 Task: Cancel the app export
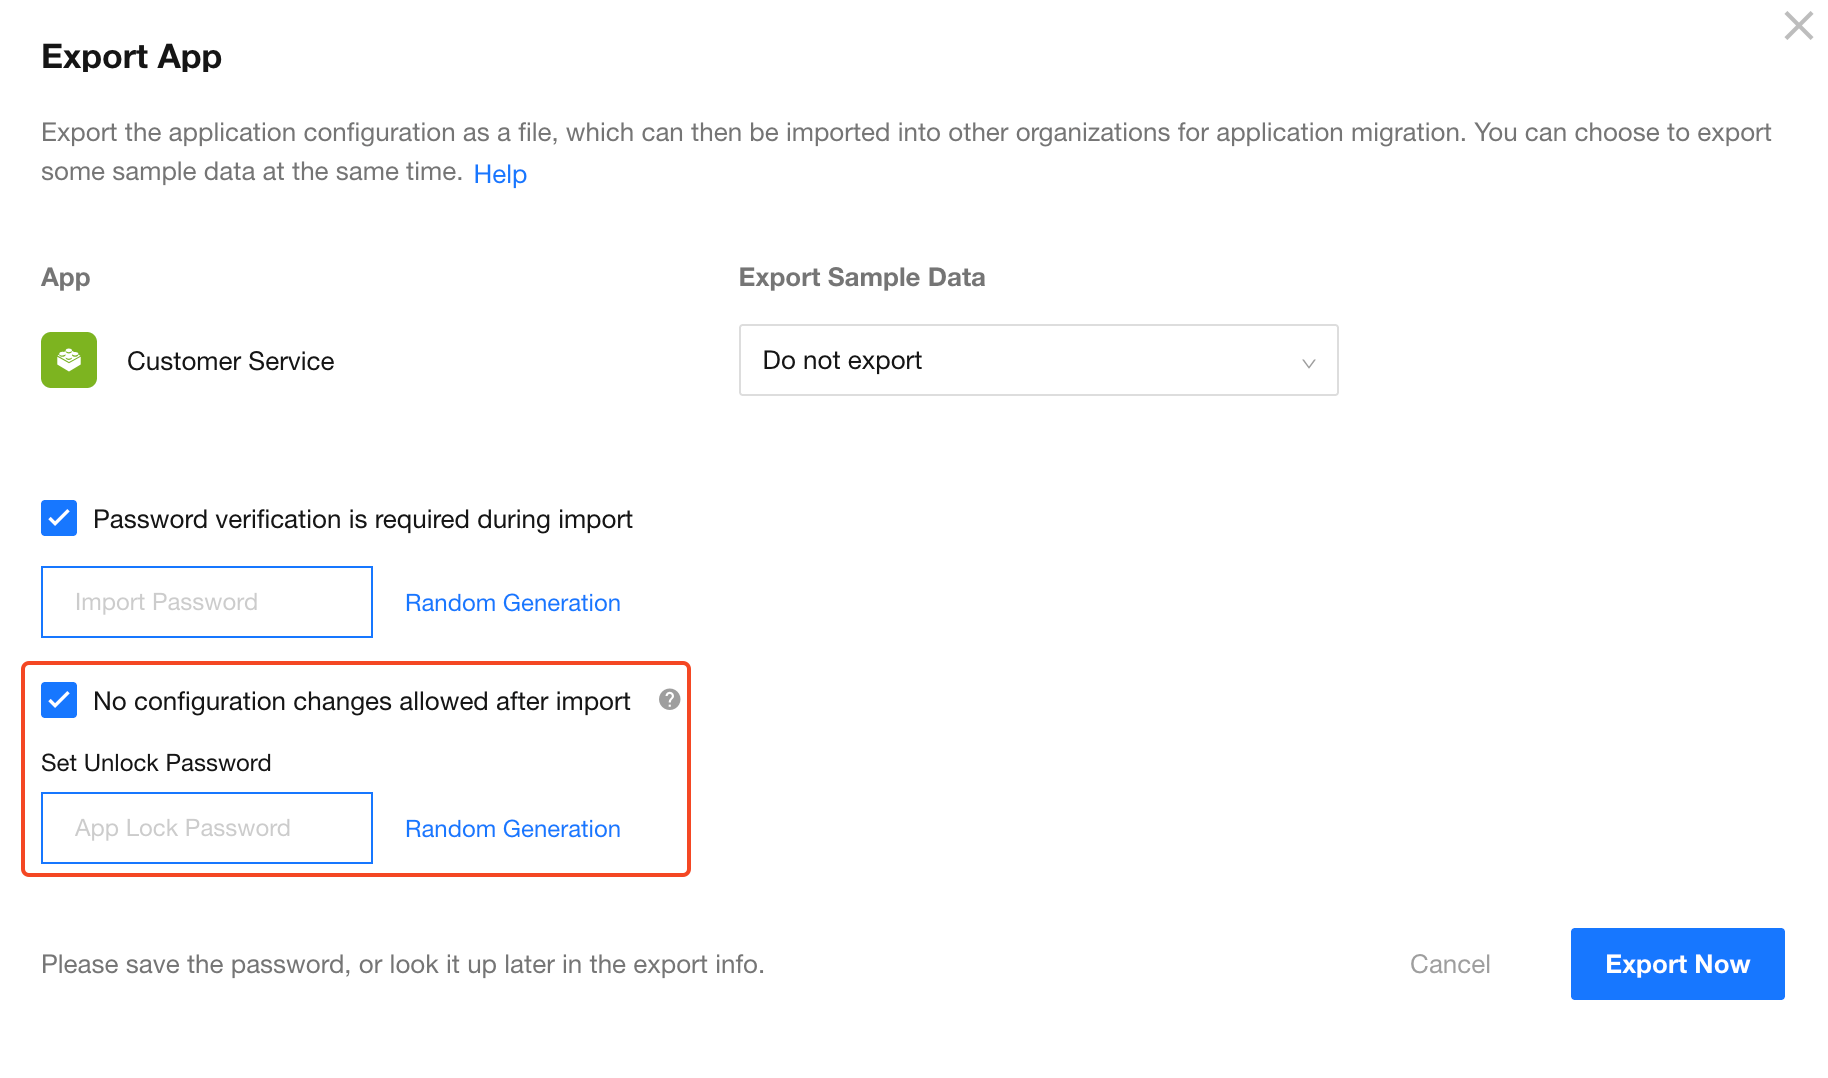(x=1449, y=964)
